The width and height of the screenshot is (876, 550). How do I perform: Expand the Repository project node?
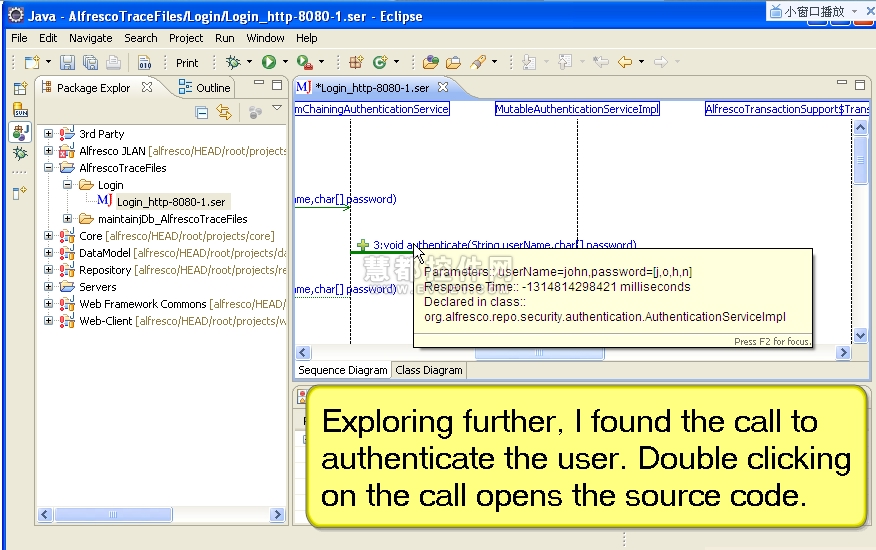coord(49,269)
